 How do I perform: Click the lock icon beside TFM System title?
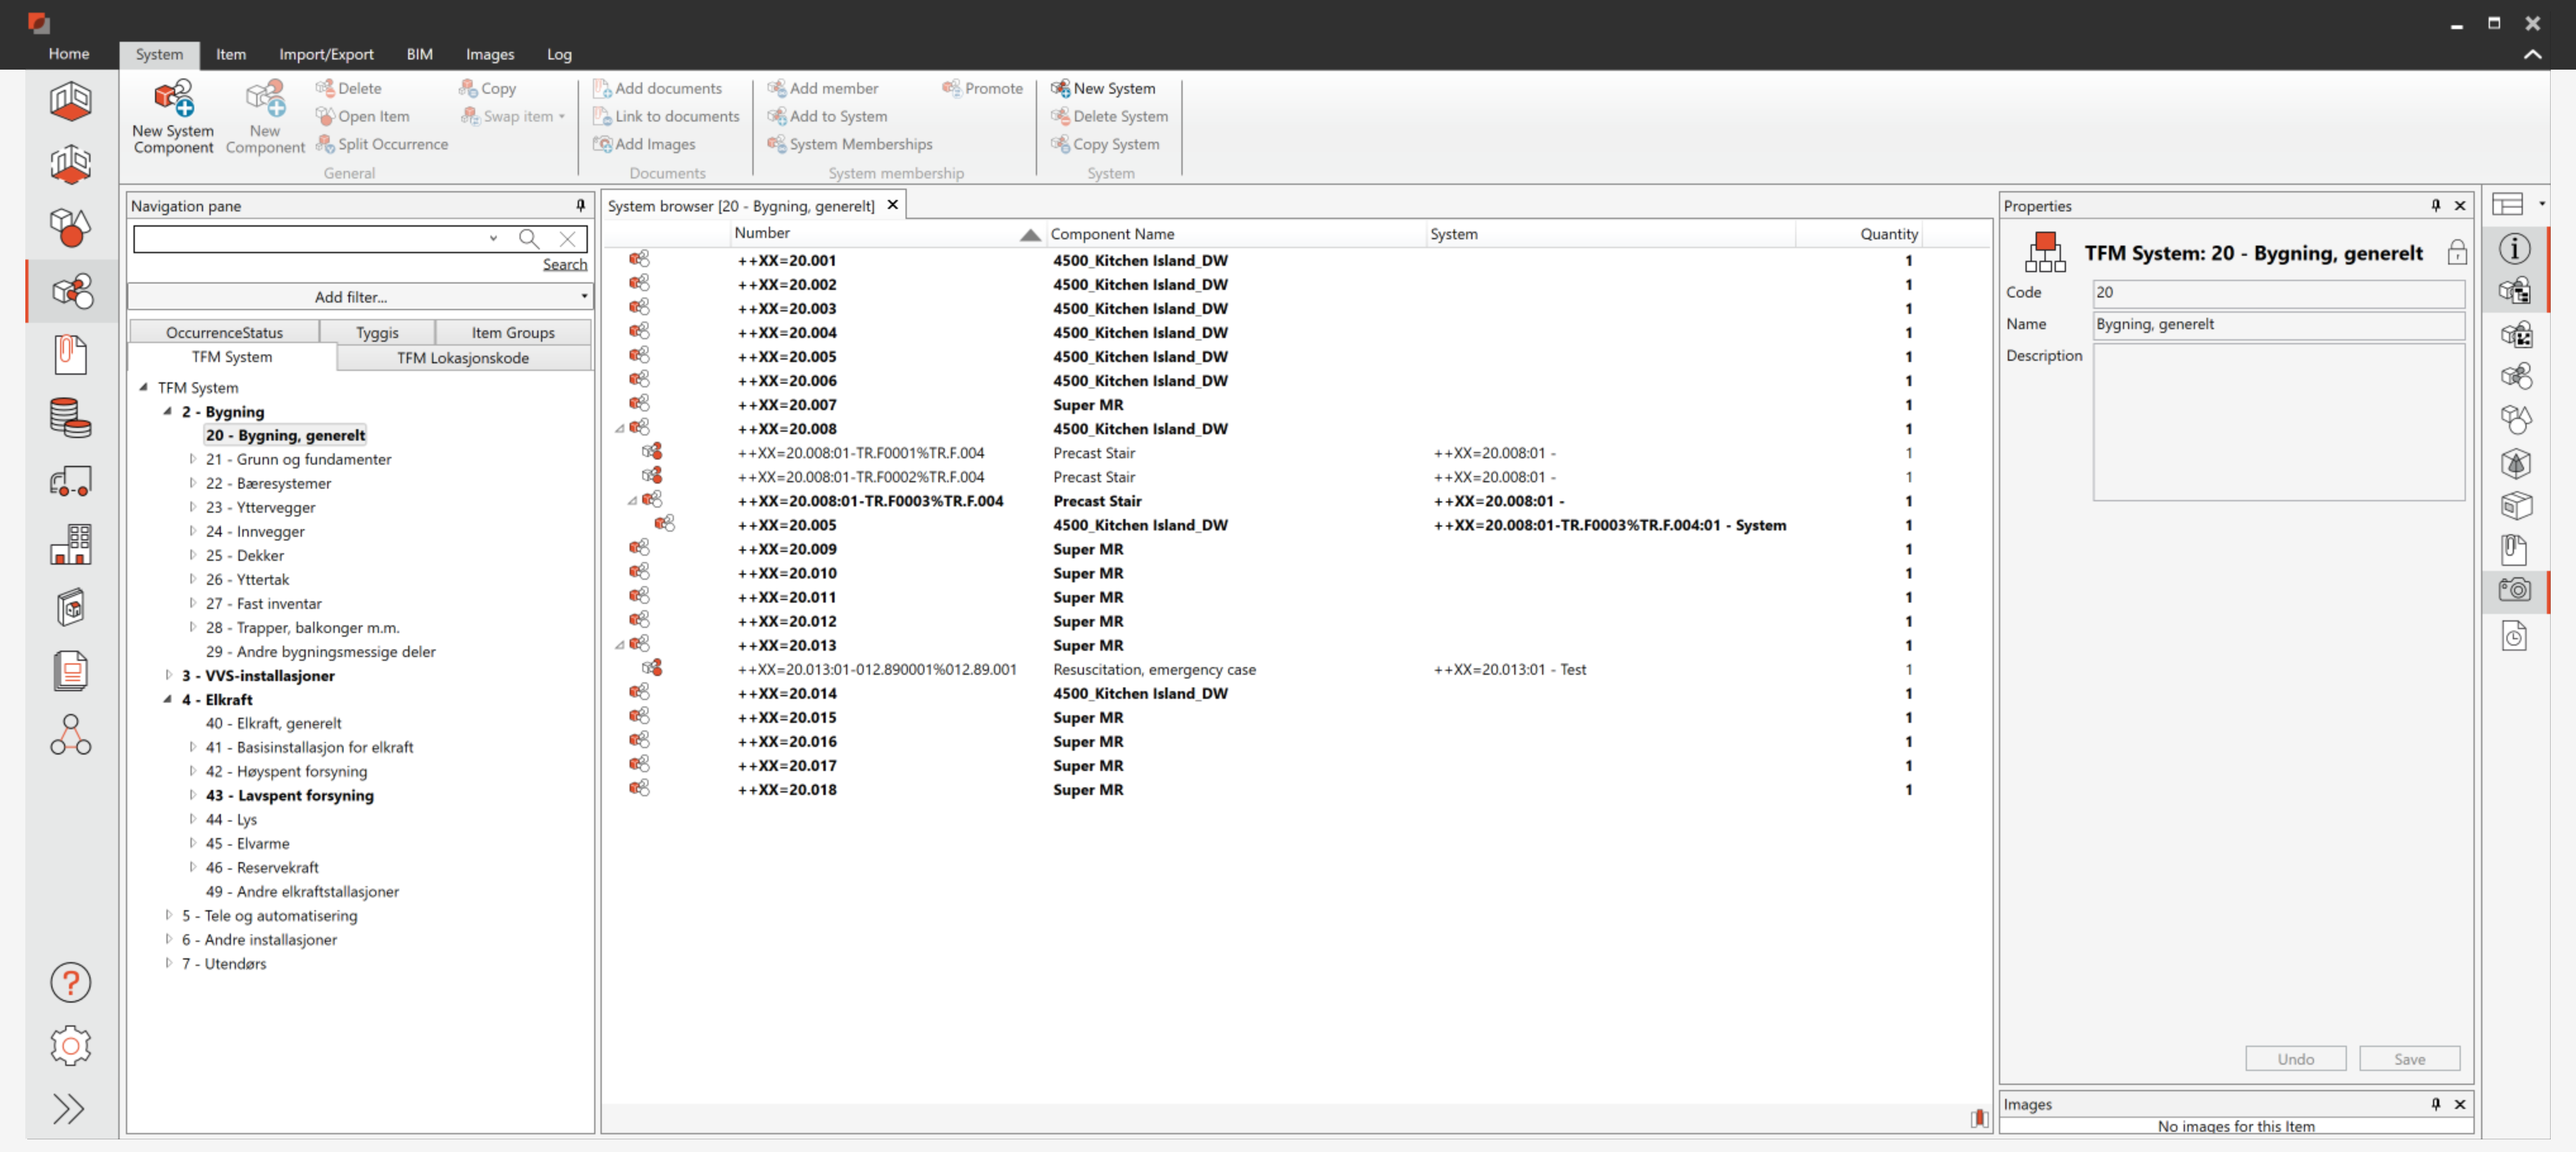pyautogui.click(x=2456, y=252)
